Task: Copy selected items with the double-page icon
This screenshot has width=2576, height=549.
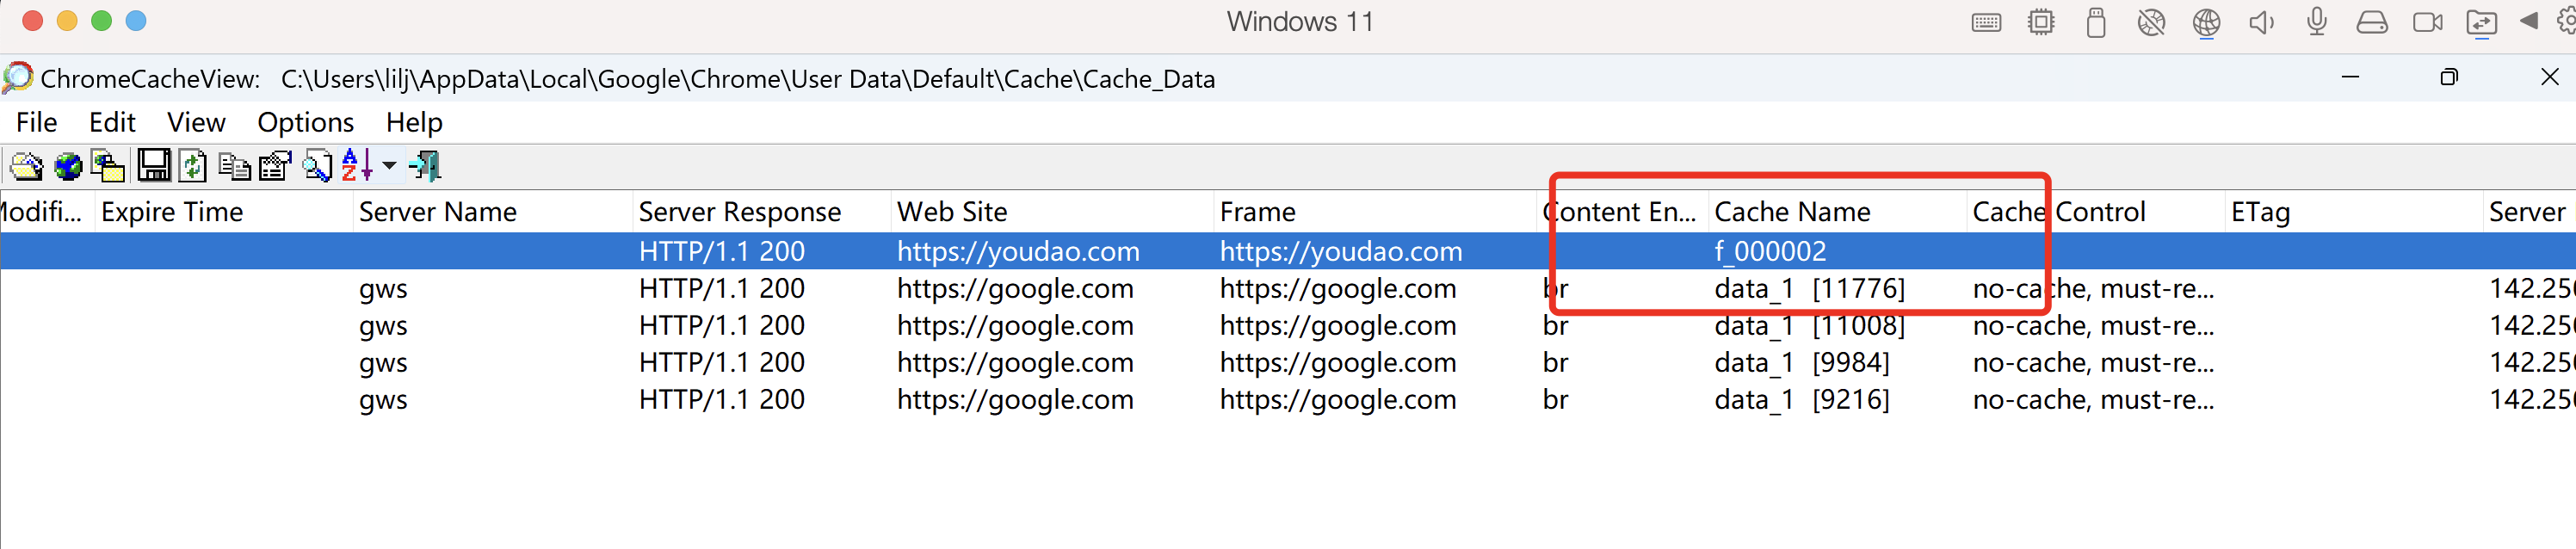Action: [234, 166]
